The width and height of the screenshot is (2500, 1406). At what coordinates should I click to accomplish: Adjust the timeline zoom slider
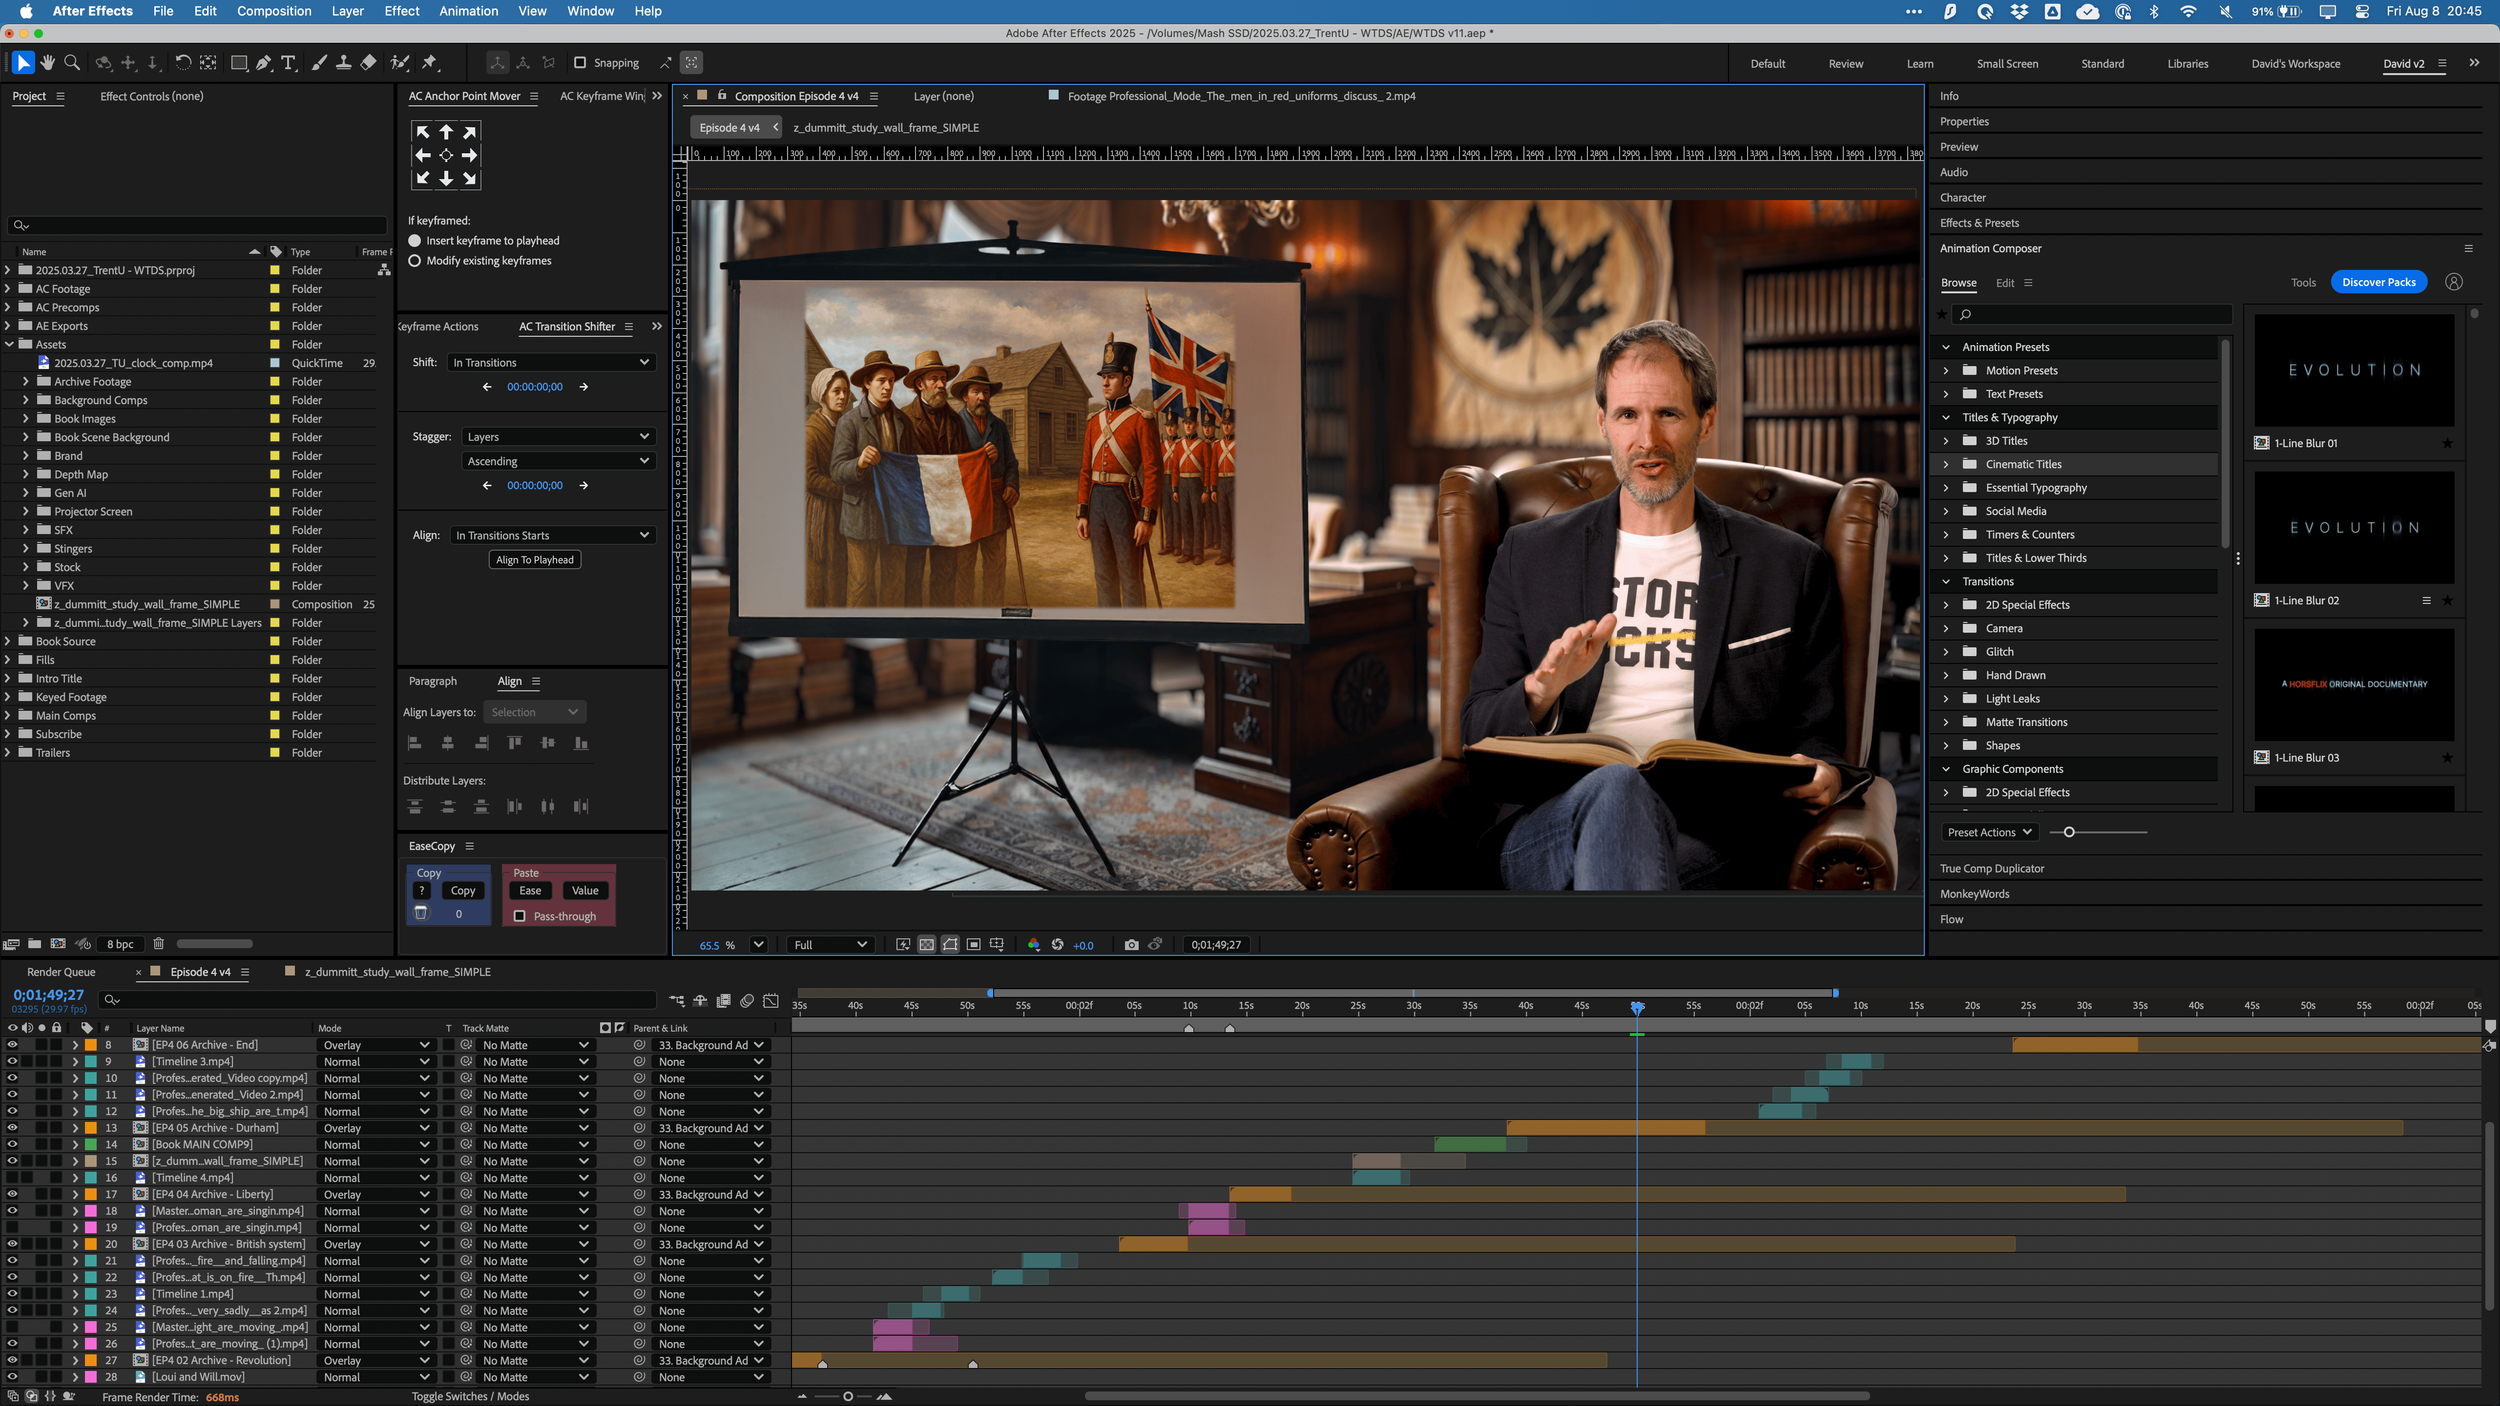[847, 1396]
